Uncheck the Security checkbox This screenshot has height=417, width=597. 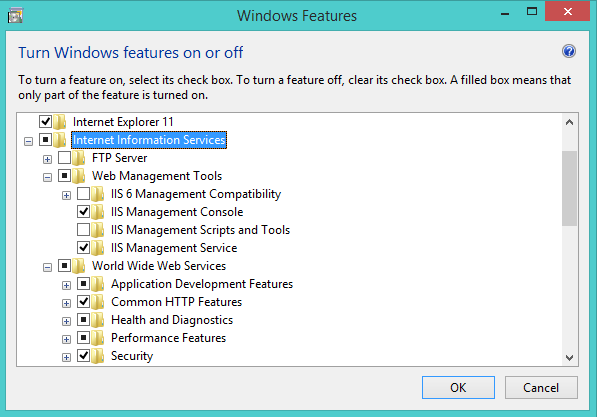pos(83,356)
